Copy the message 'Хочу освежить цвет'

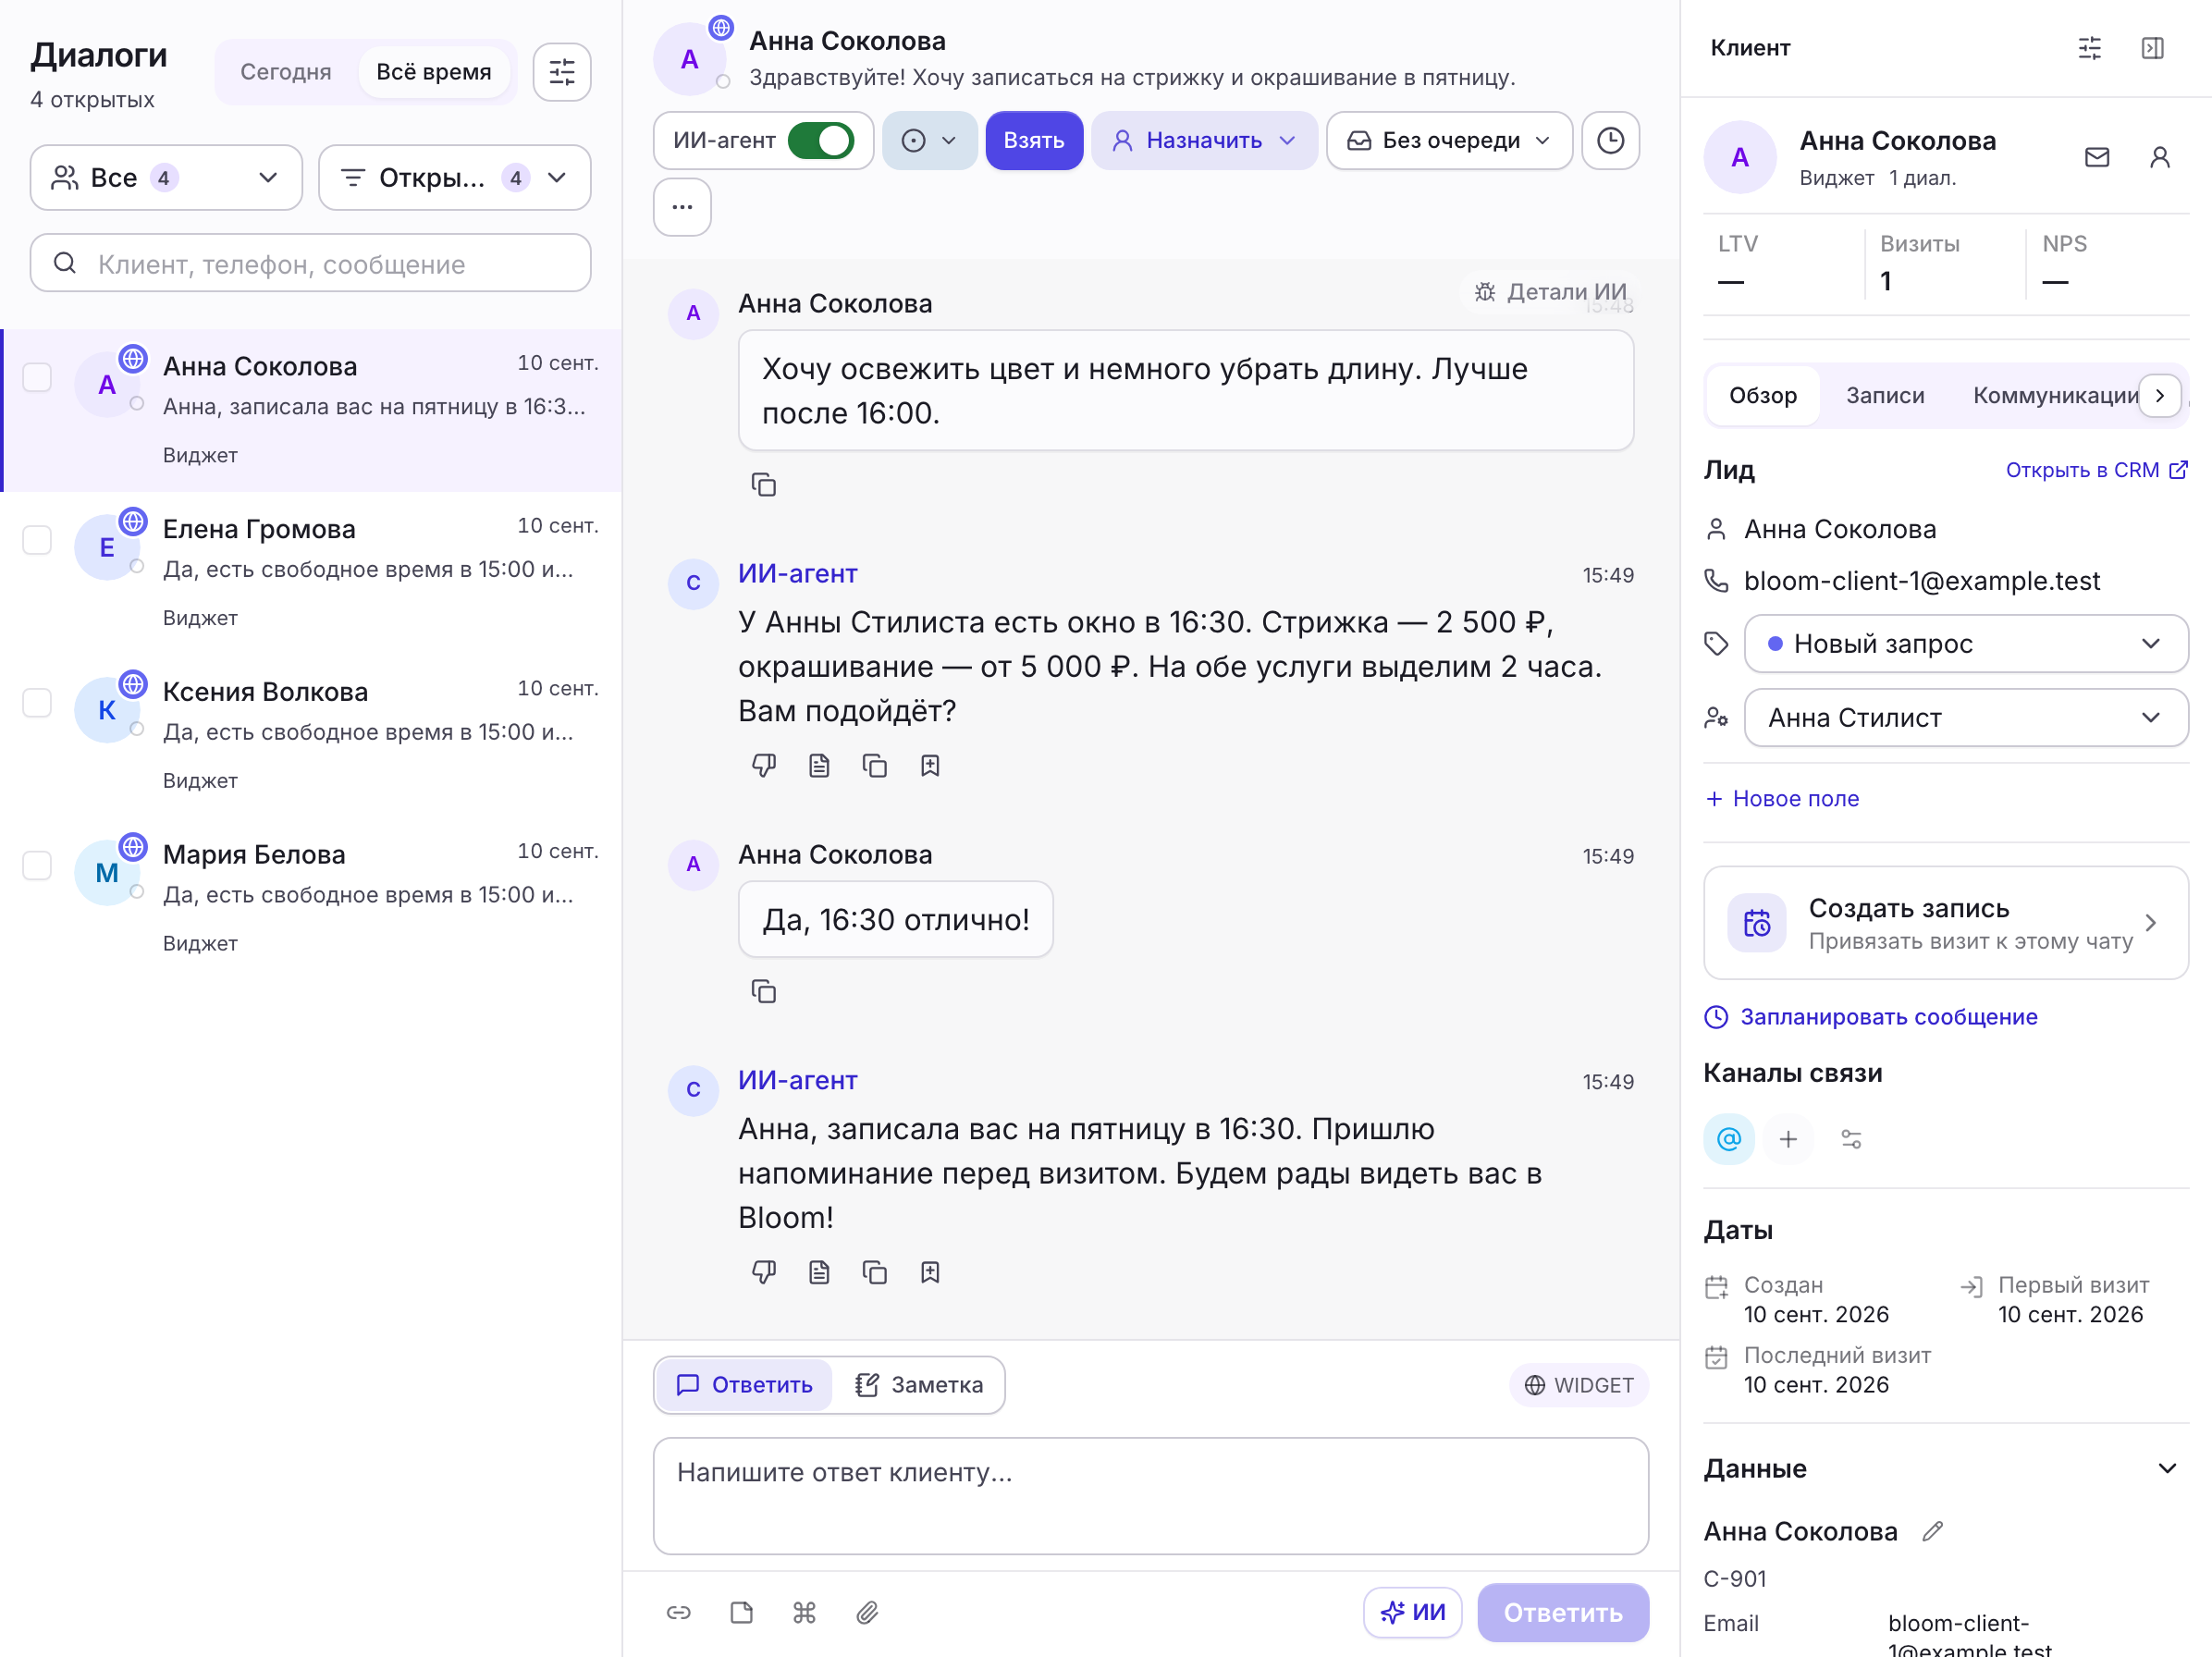click(764, 485)
